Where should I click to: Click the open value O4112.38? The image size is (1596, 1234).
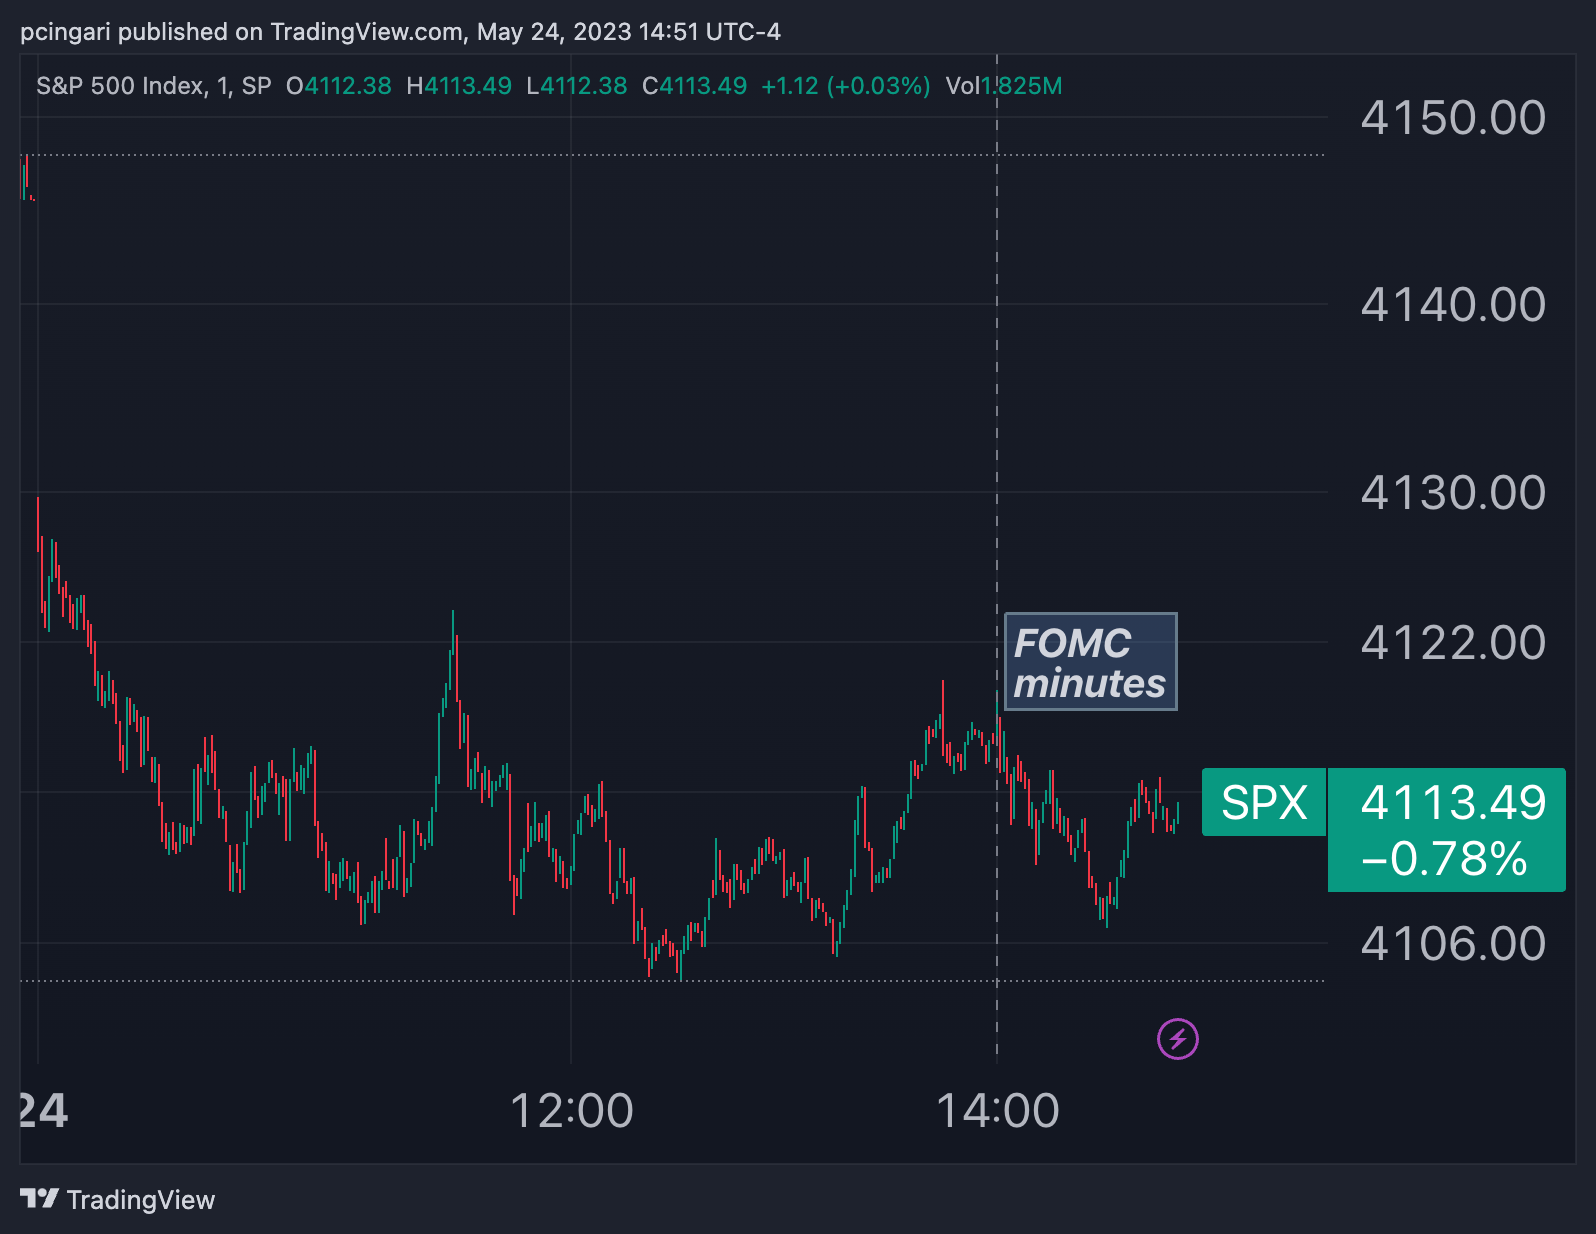(x=338, y=86)
